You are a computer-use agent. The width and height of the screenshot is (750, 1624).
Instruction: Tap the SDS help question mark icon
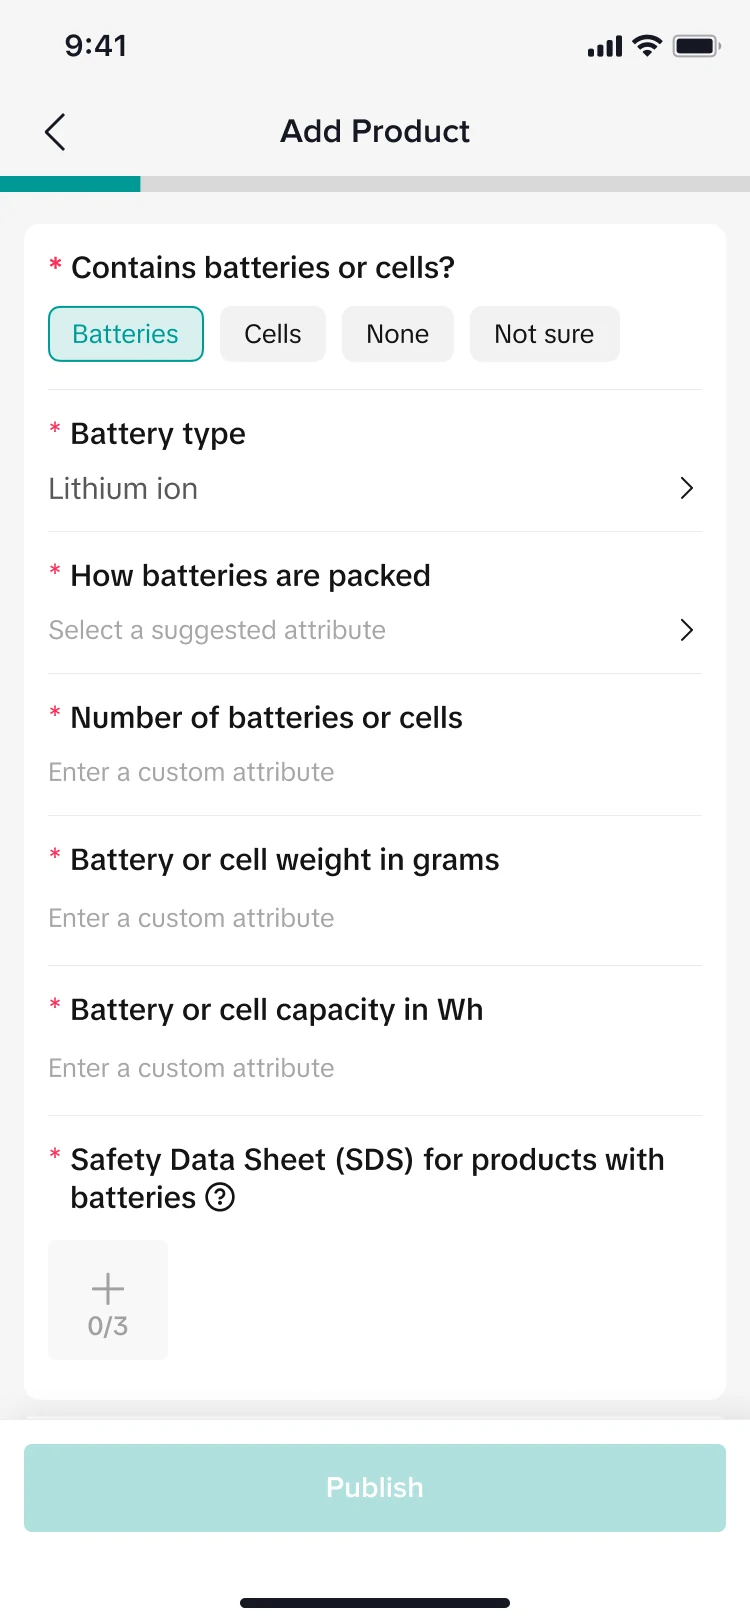[x=220, y=1197]
